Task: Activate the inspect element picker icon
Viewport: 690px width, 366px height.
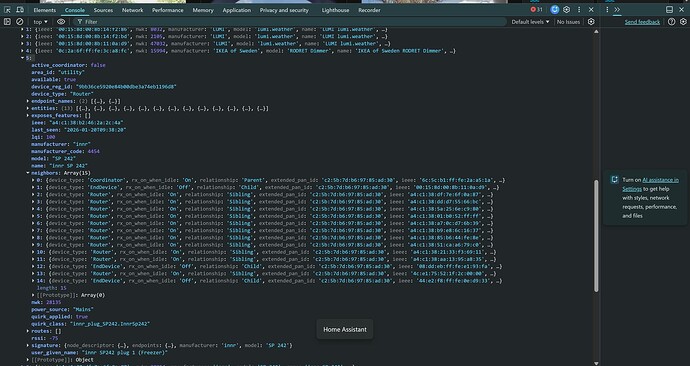Action: click(x=7, y=10)
